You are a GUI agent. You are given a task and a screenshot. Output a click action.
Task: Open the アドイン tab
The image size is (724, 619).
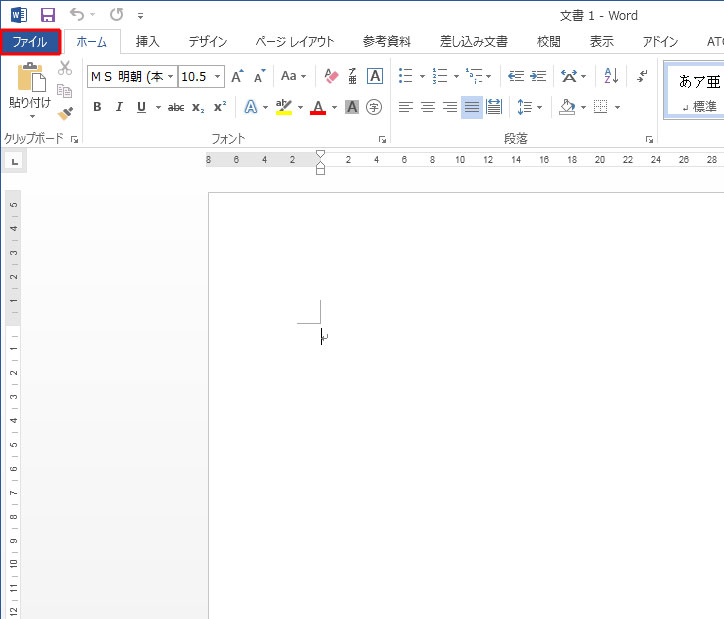(660, 42)
